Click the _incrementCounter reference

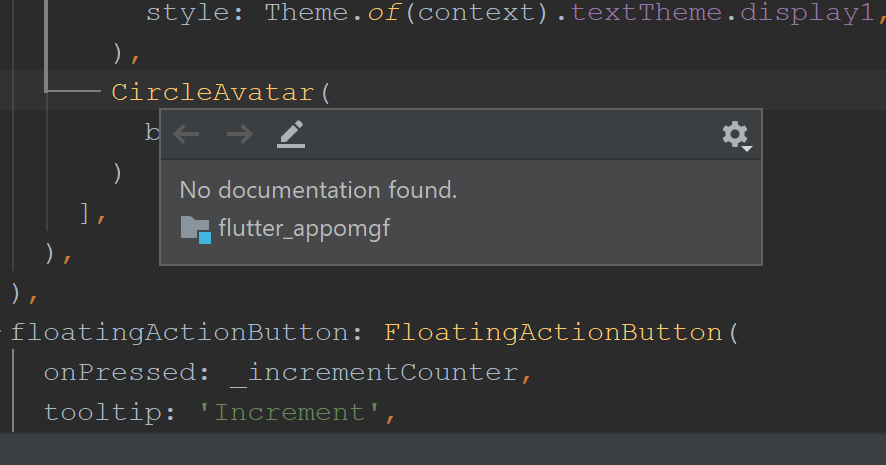[372, 372]
